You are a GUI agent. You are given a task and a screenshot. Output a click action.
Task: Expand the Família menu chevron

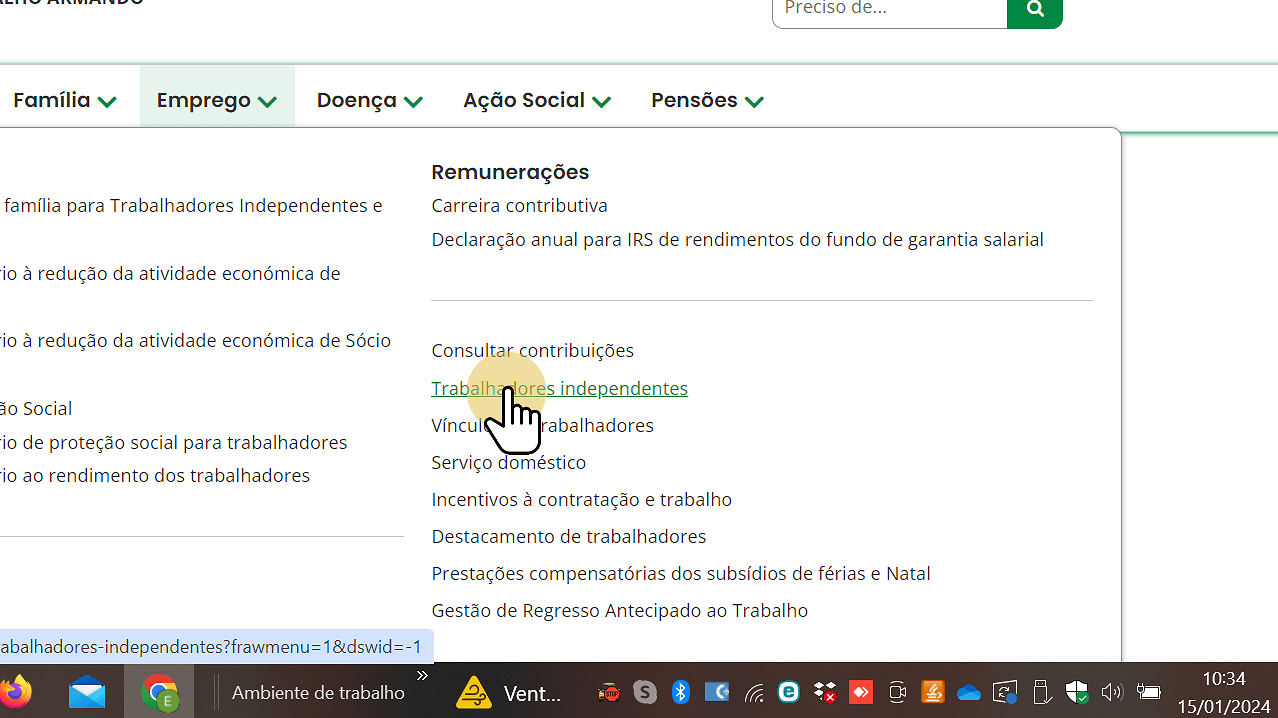(107, 101)
